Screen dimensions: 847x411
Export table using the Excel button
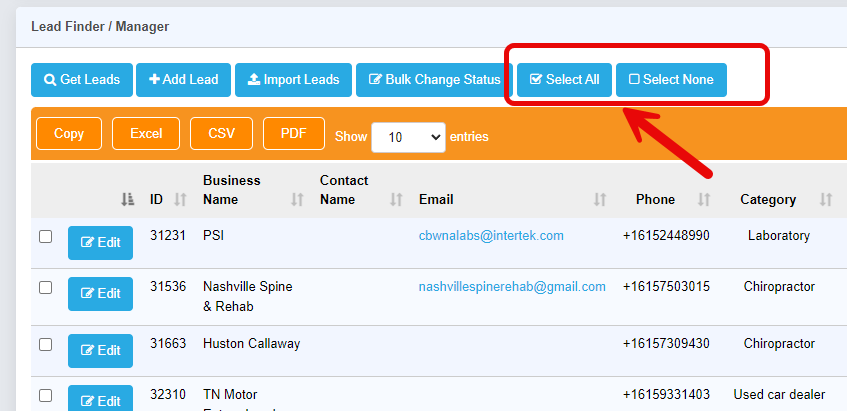[x=146, y=134]
